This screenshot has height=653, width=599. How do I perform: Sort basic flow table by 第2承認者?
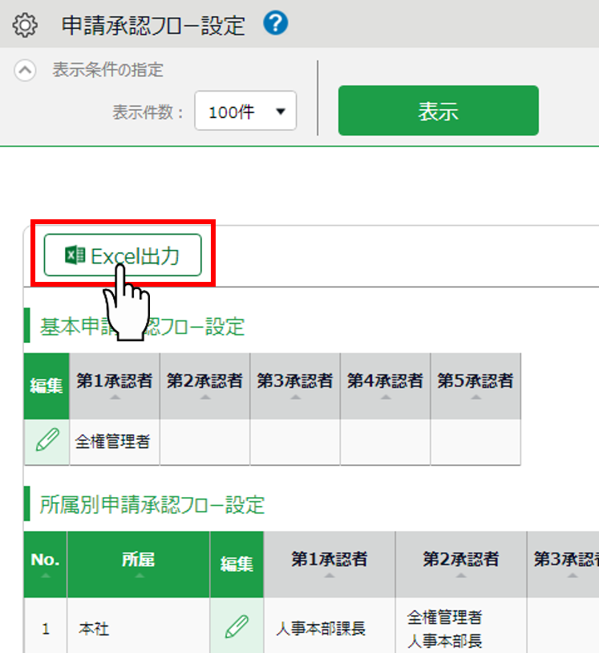[205, 386]
